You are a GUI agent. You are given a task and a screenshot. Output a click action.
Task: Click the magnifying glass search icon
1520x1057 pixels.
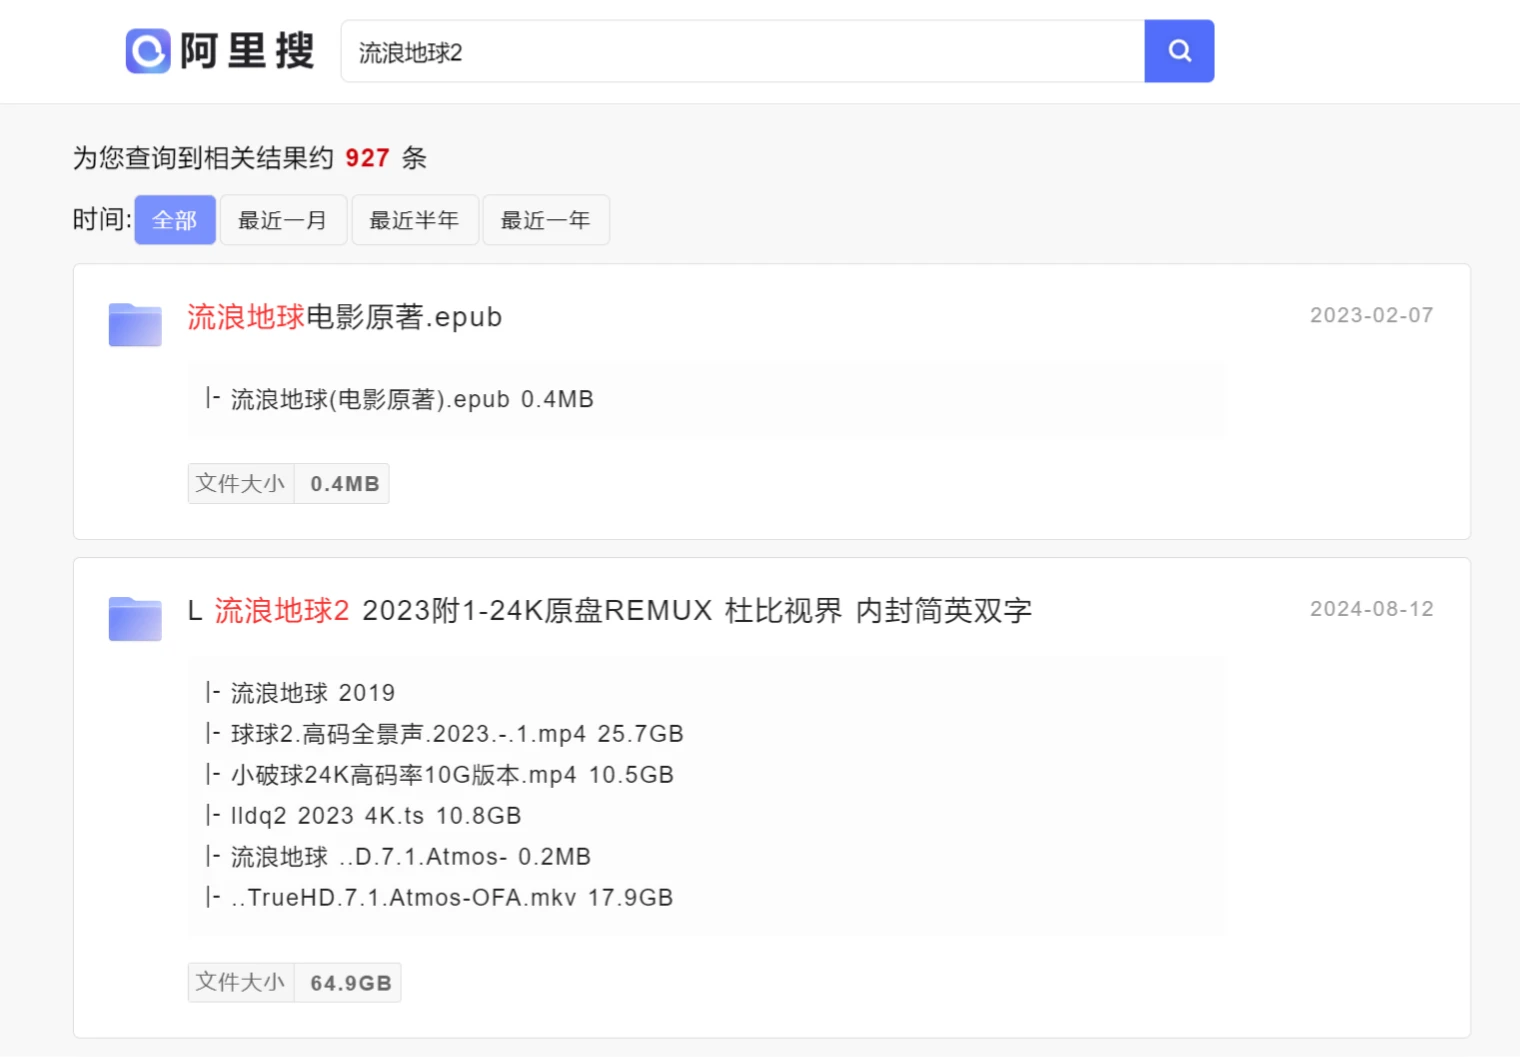point(1179,51)
